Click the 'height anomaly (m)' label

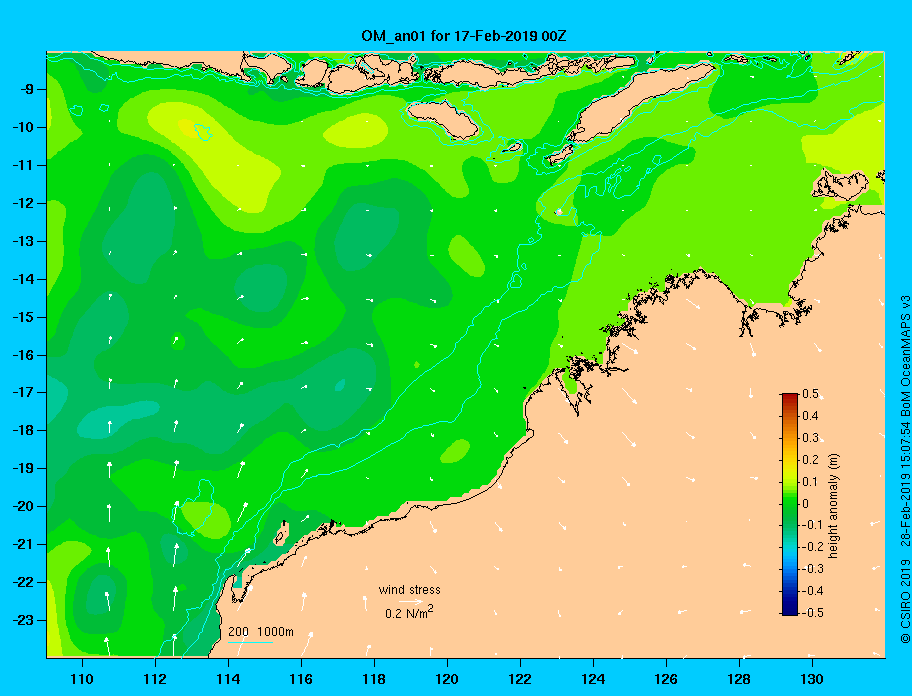click(833, 505)
